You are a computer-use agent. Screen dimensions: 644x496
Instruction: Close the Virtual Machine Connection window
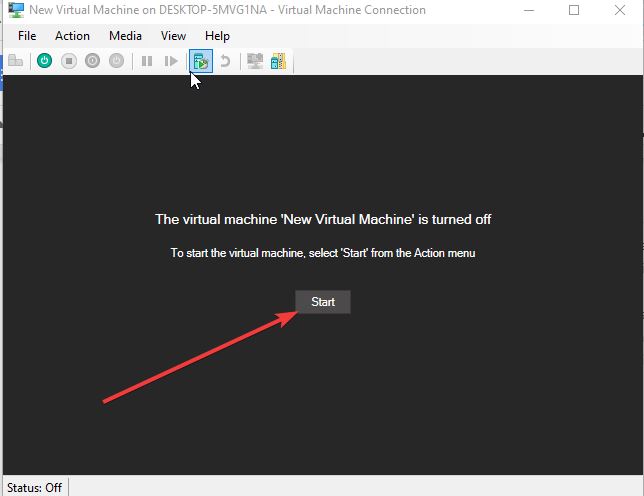pyautogui.click(x=620, y=10)
